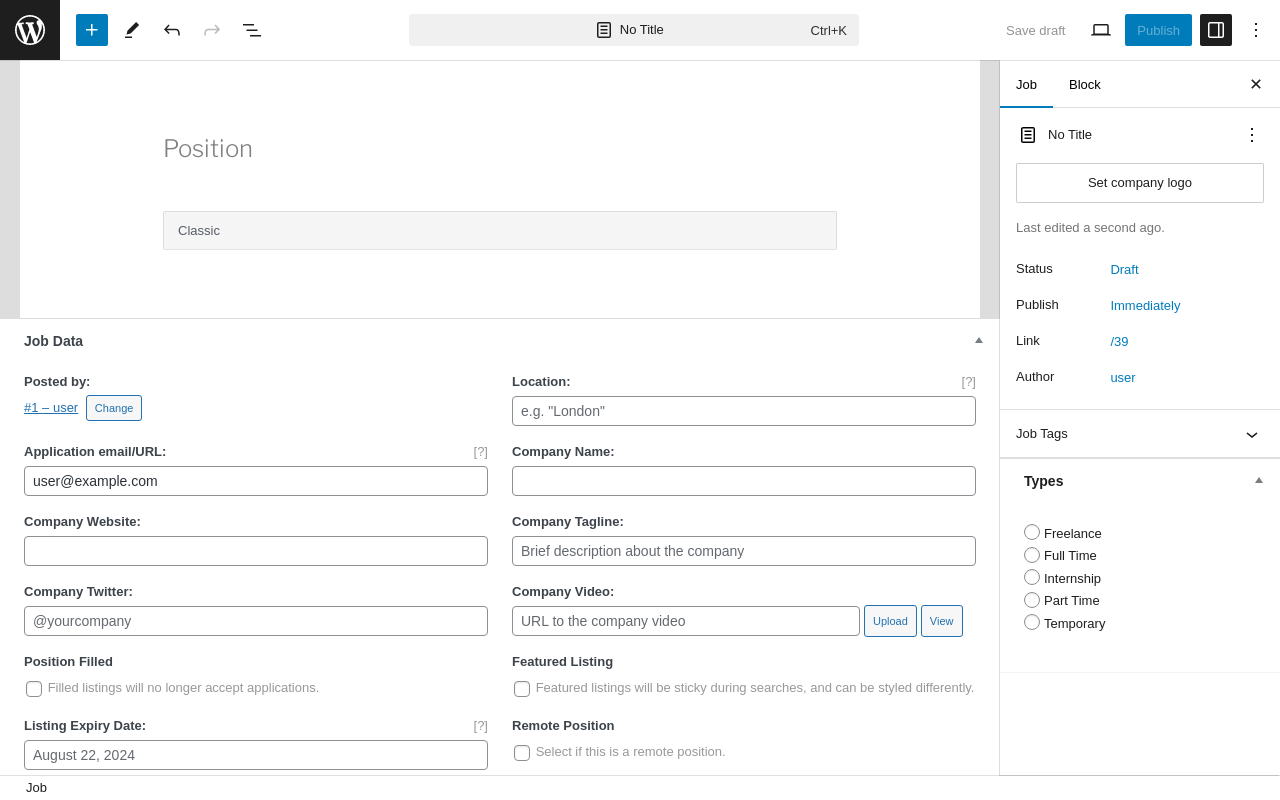Toggle the Settings sidebar panel icon
This screenshot has height=800, width=1280.
1216,30
